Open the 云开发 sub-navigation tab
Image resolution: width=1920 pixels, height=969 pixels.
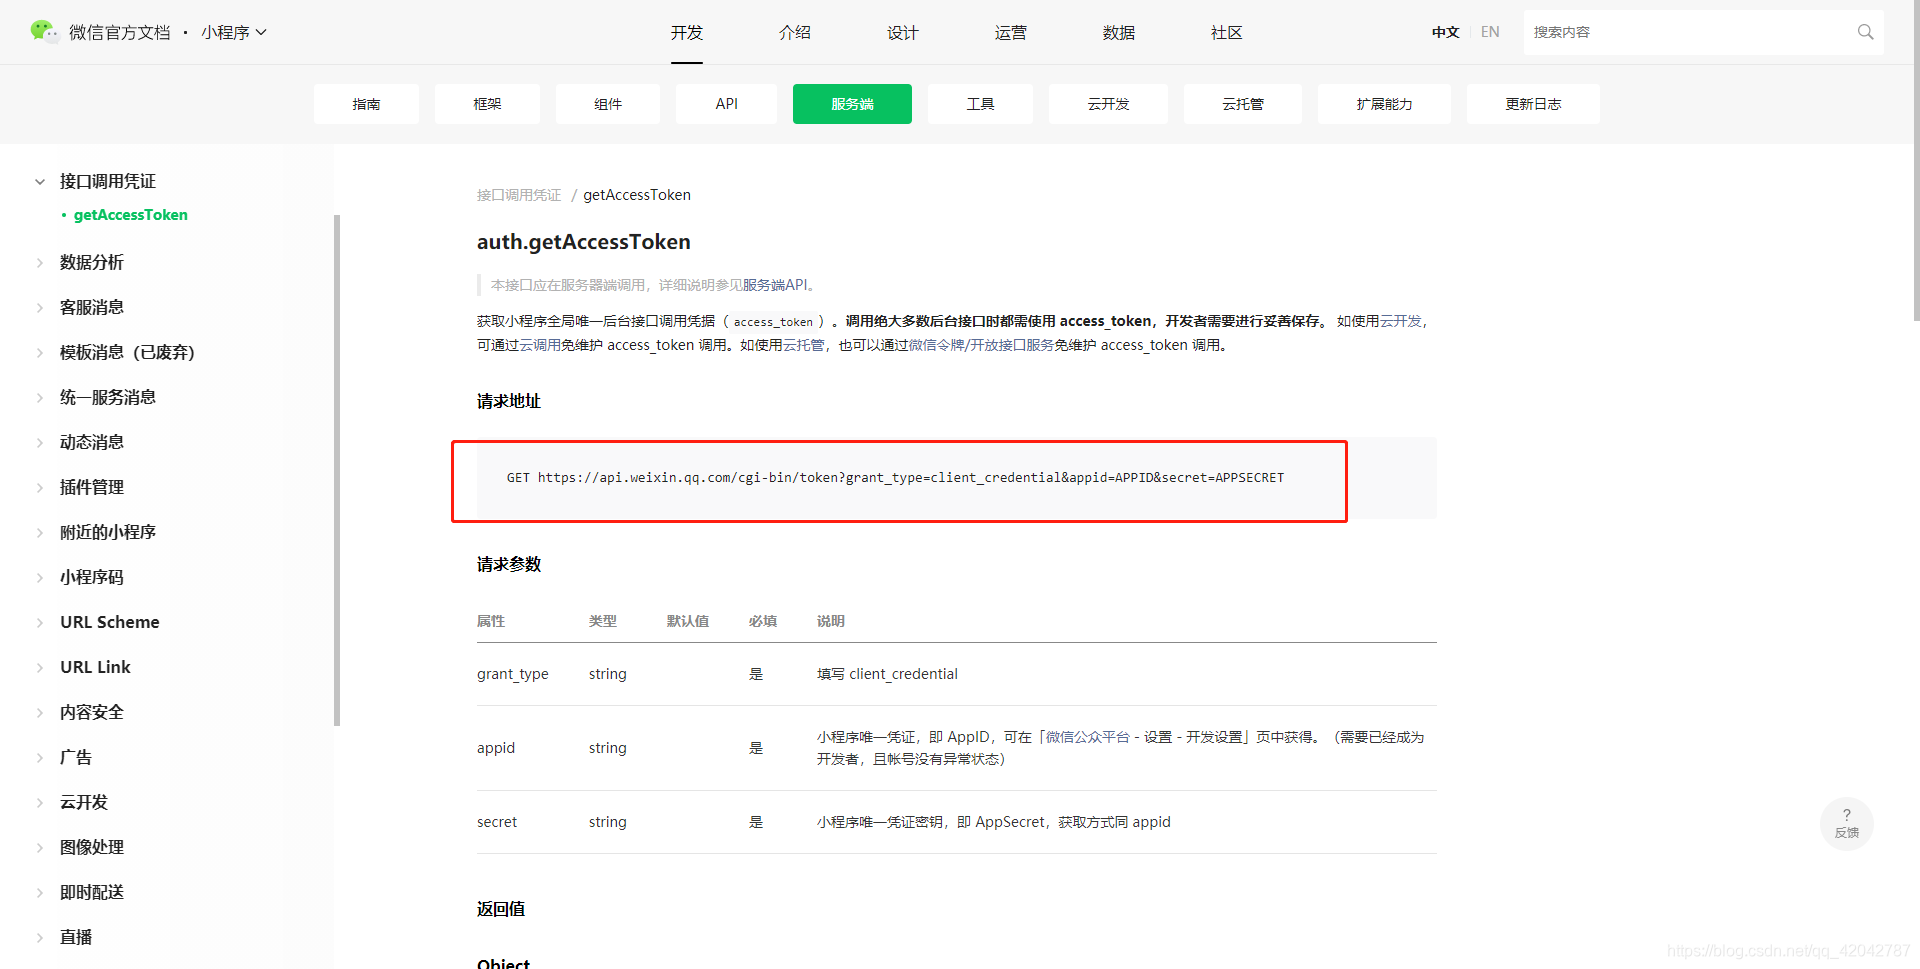(x=1108, y=104)
